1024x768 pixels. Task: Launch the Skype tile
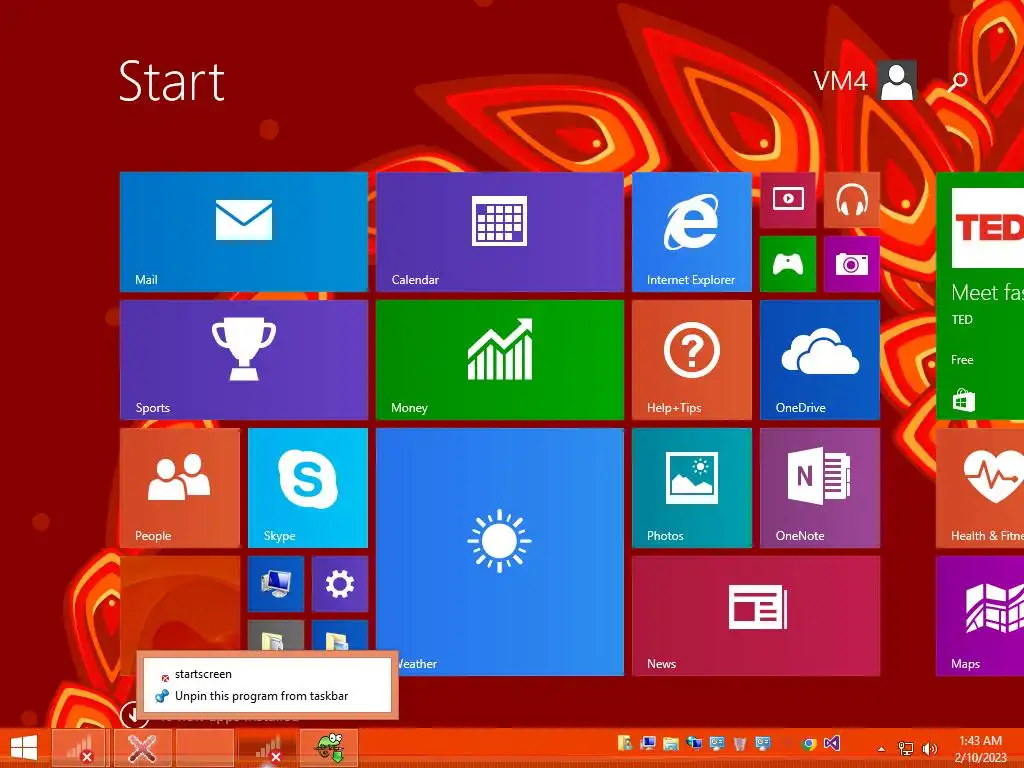pyautogui.click(x=308, y=488)
